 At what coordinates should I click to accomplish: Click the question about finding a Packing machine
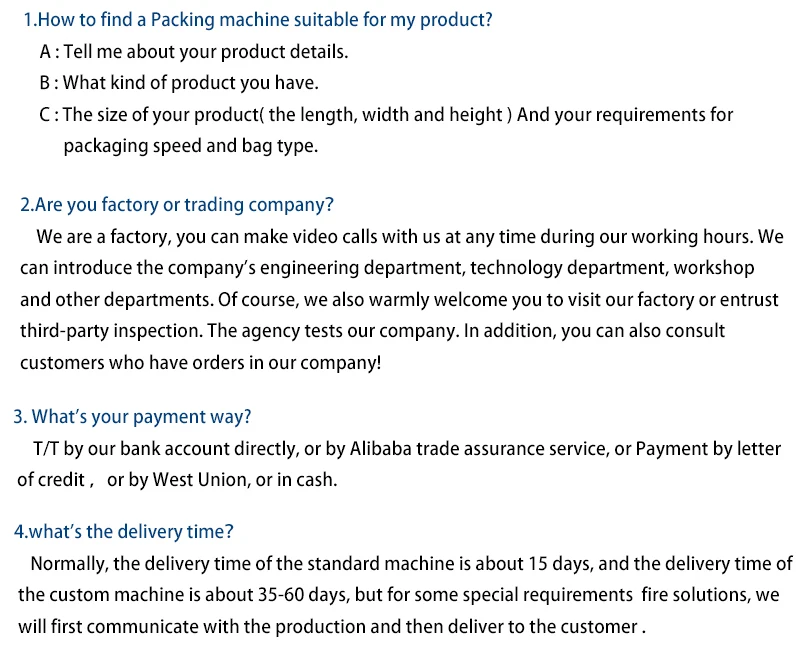pyautogui.click(x=258, y=20)
